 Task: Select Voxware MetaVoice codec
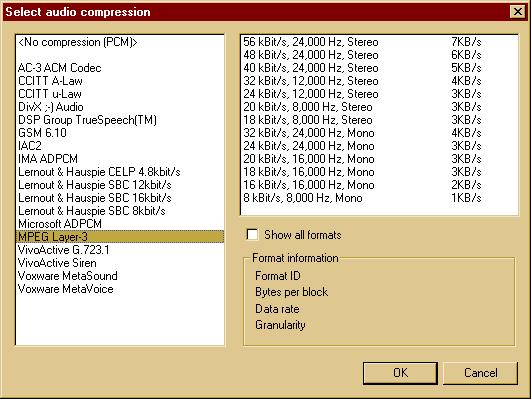click(120, 289)
